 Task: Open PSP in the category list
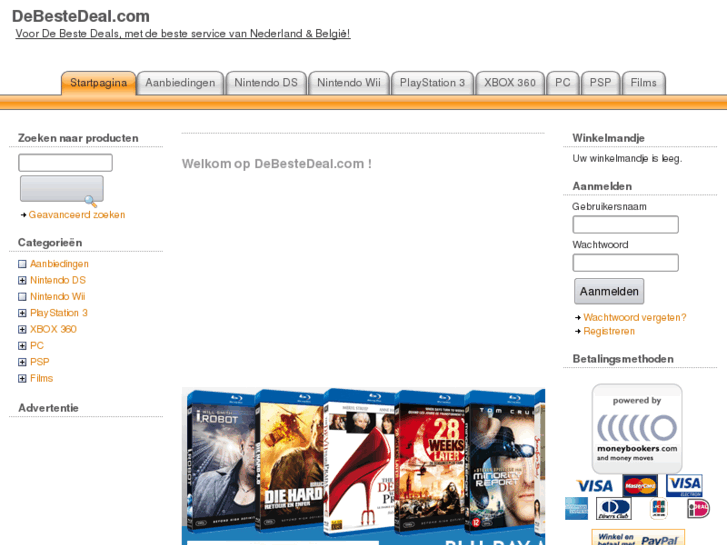click(x=39, y=362)
